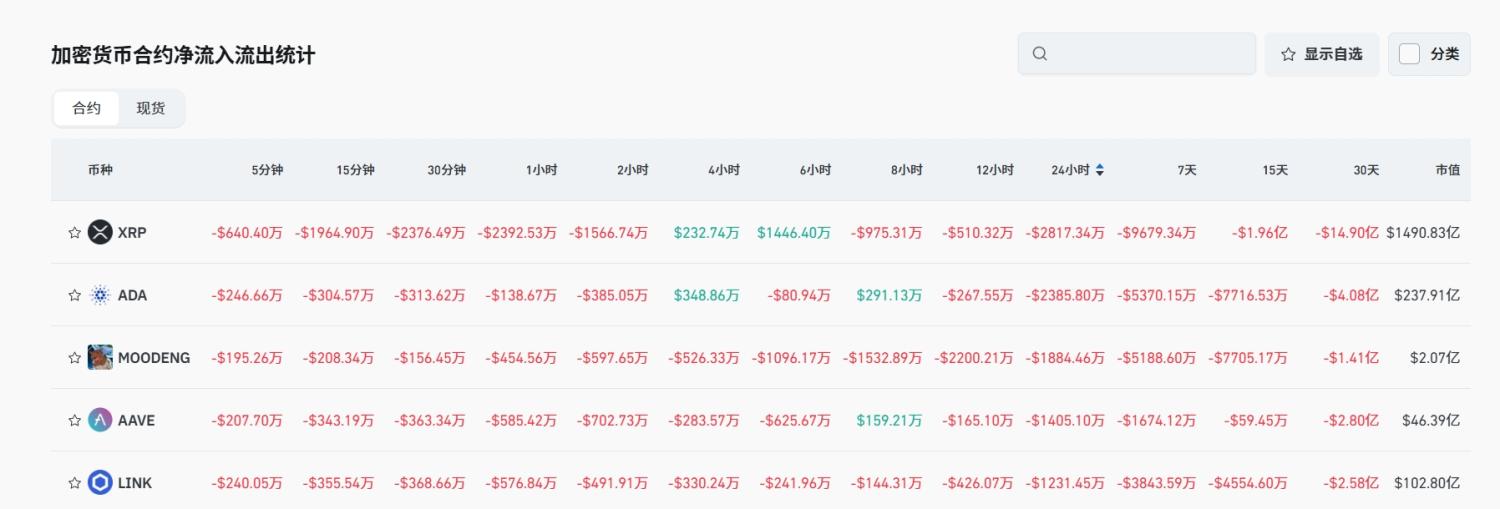The image size is (1500, 509).
Task: Switch to the 现货 tab
Action: 151,108
